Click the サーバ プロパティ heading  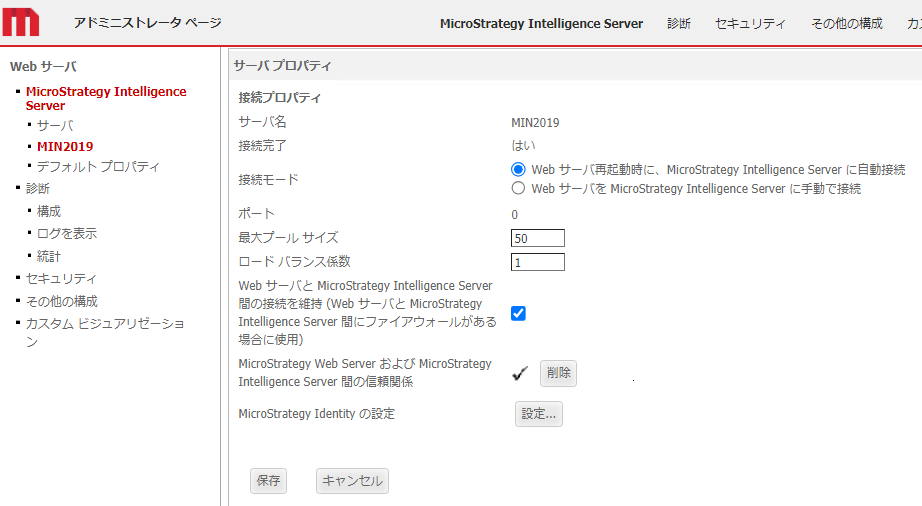tap(282, 66)
